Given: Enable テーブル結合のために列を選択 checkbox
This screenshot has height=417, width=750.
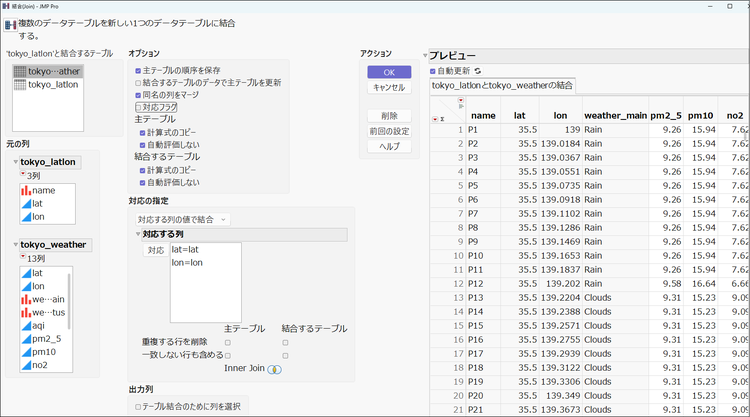Looking at the screenshot, I should (x=138, y=407).
